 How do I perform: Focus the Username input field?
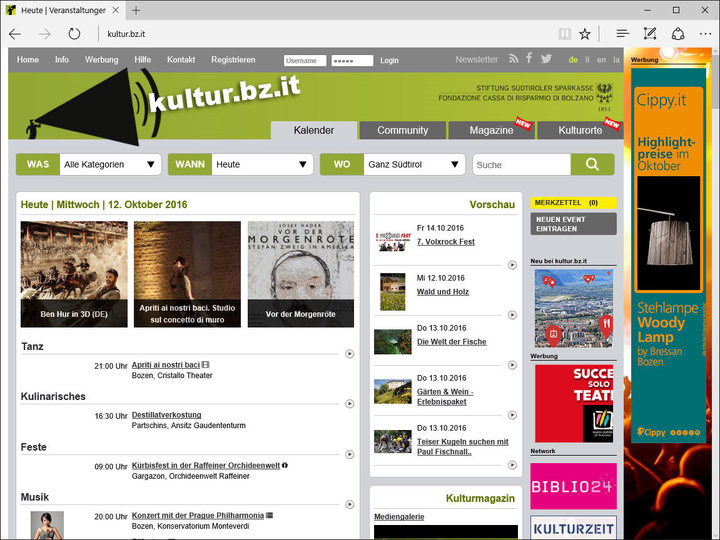(305, 61)
